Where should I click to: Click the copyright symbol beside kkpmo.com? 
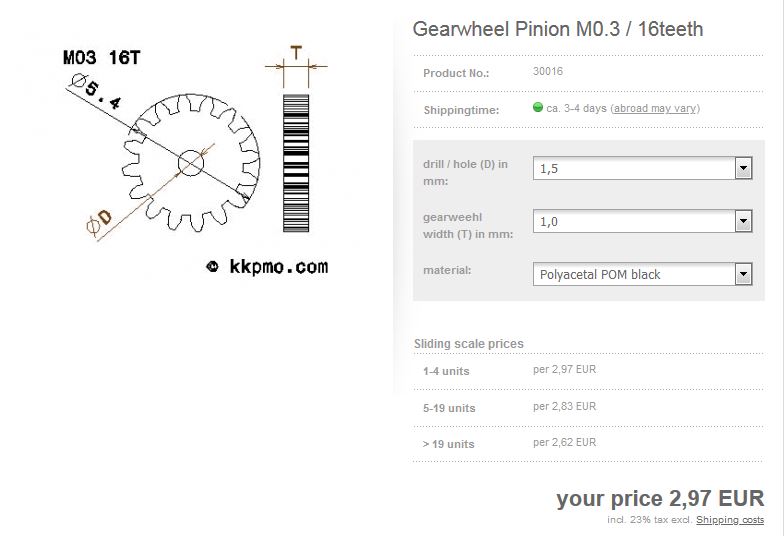212,266
